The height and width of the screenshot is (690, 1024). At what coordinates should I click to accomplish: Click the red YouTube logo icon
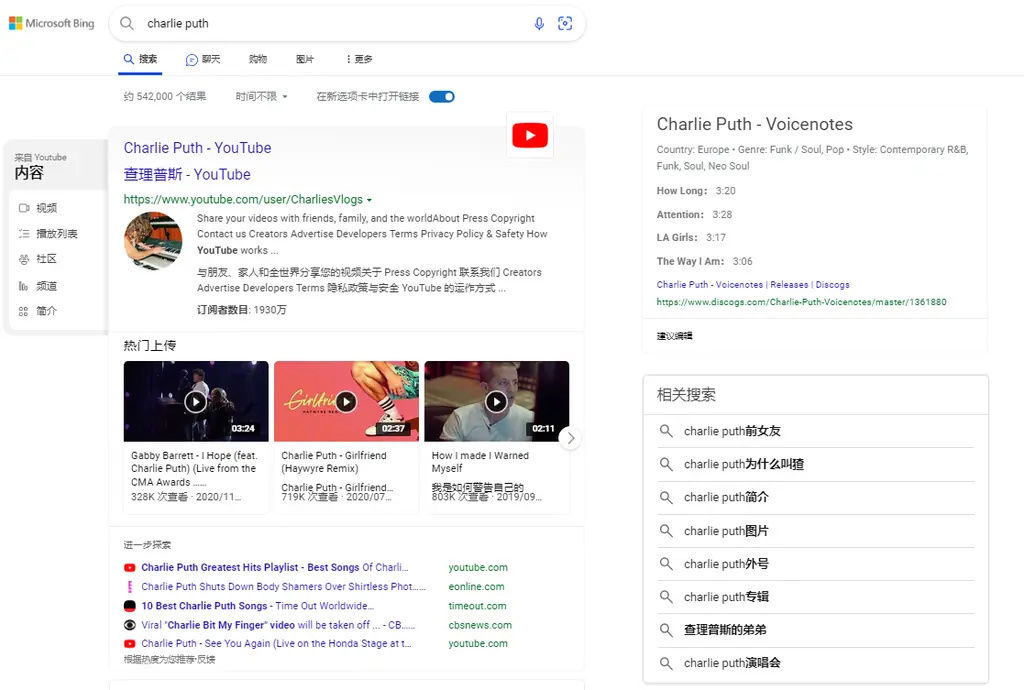click(x=530, y=135)
